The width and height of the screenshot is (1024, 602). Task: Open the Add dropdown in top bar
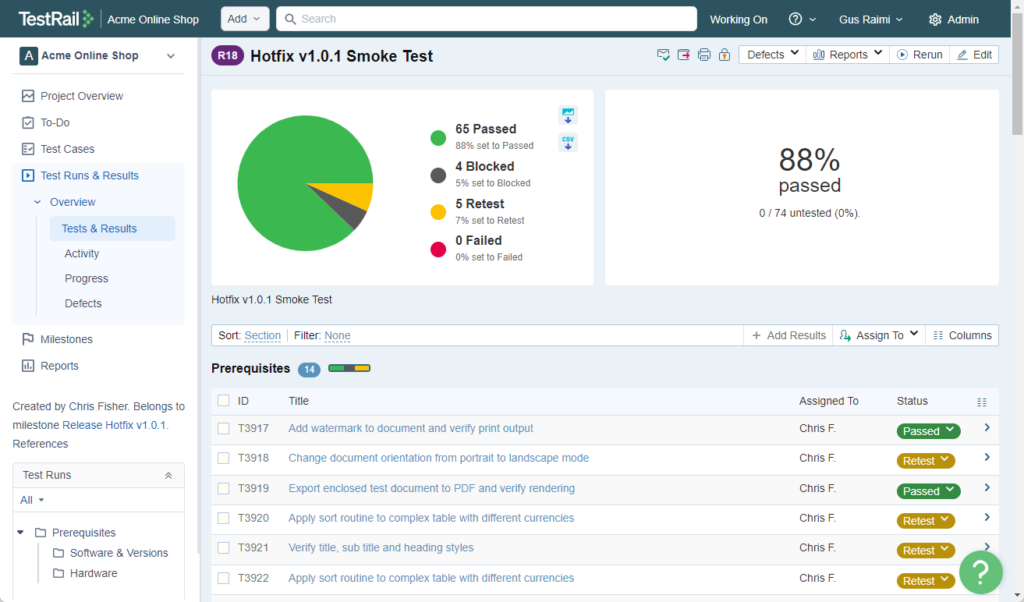[245, 19]
